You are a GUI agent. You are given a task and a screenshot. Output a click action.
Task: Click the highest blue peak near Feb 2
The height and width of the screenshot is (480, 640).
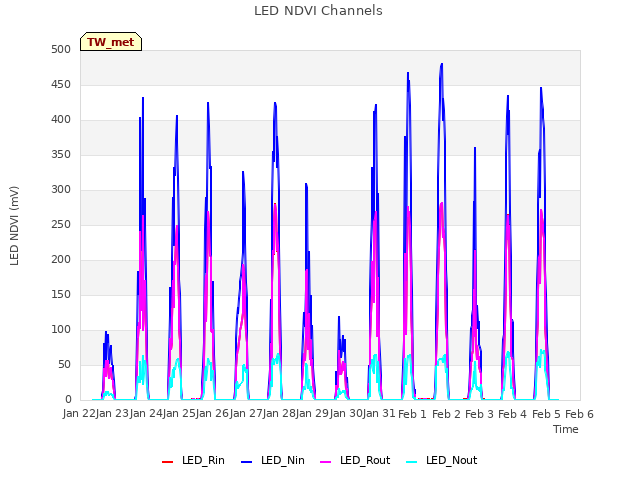tap(442, 64)
